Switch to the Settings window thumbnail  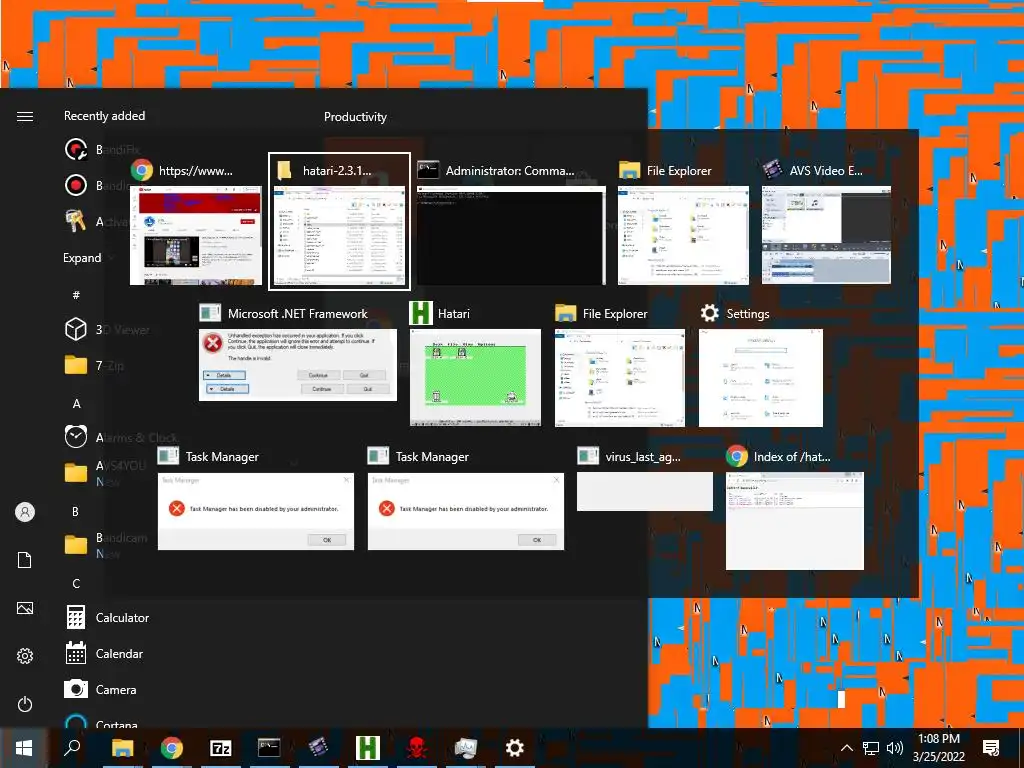point(761,378)
